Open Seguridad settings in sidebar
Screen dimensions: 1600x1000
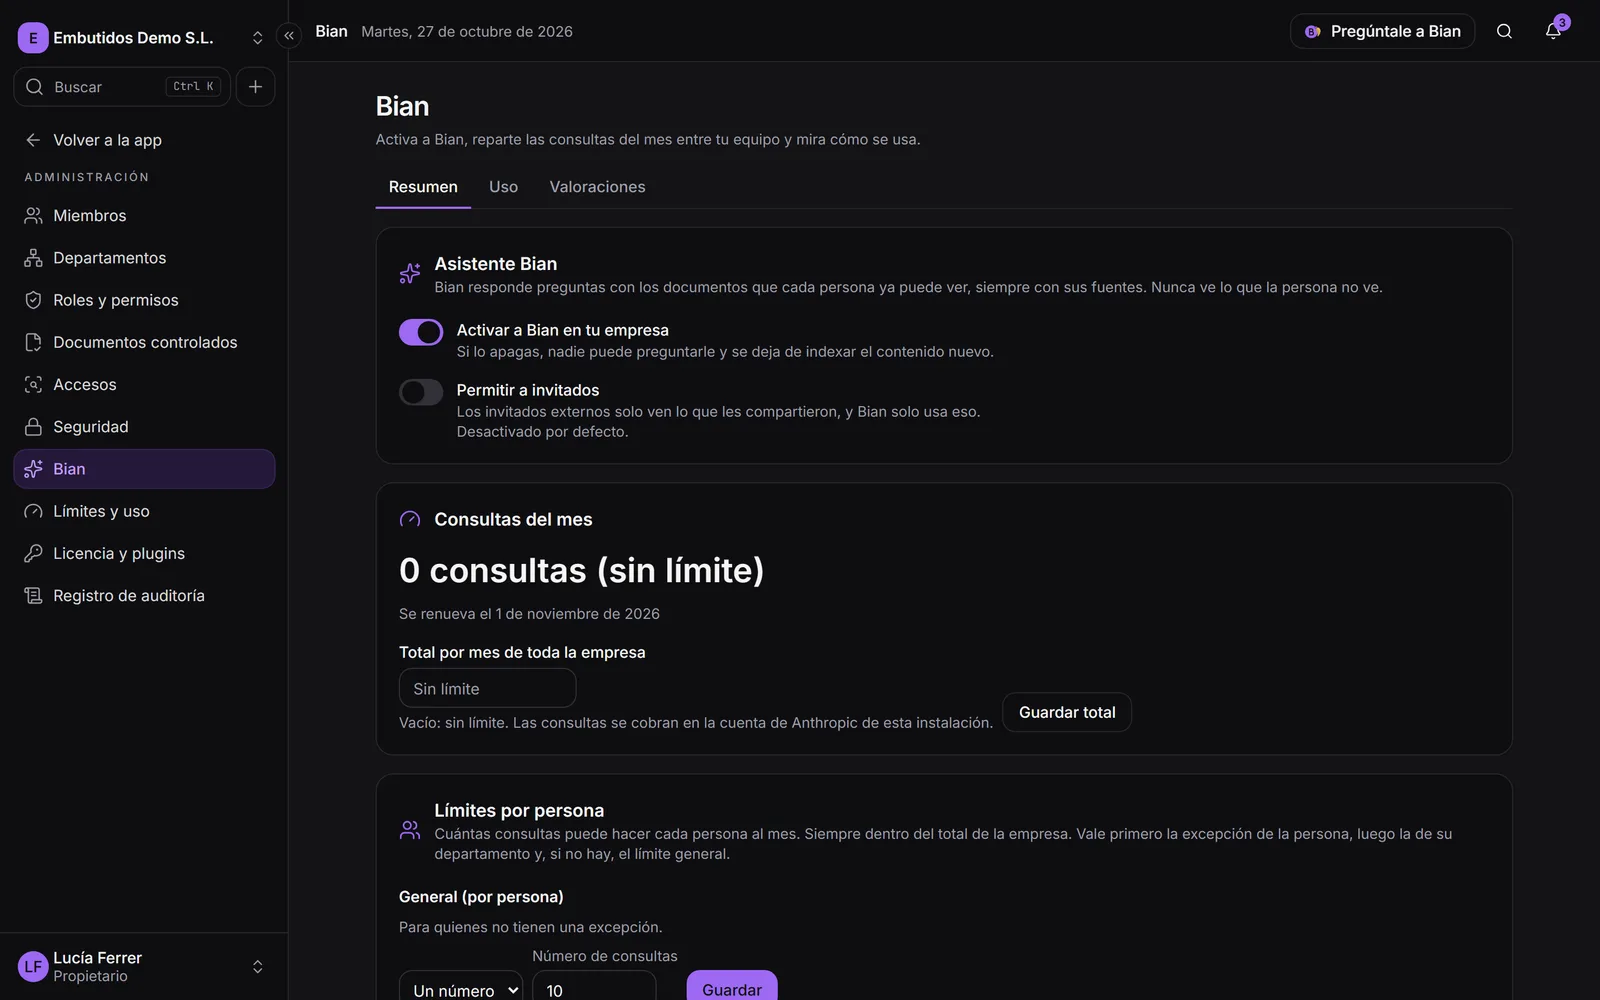[144, 427]
